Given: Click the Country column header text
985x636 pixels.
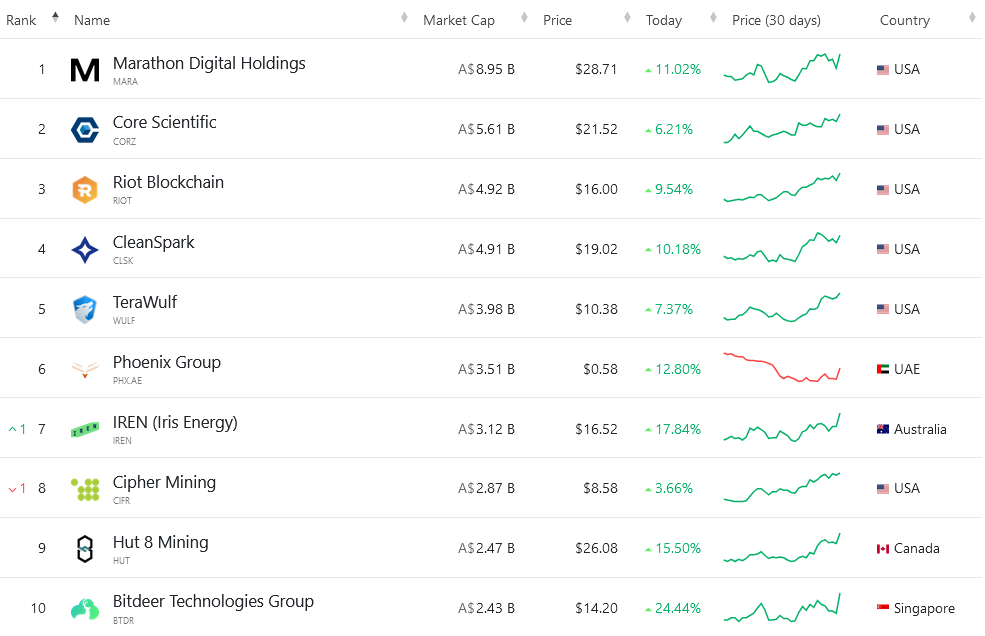Looking at the screenshot, I should click(x=905, y=21).
